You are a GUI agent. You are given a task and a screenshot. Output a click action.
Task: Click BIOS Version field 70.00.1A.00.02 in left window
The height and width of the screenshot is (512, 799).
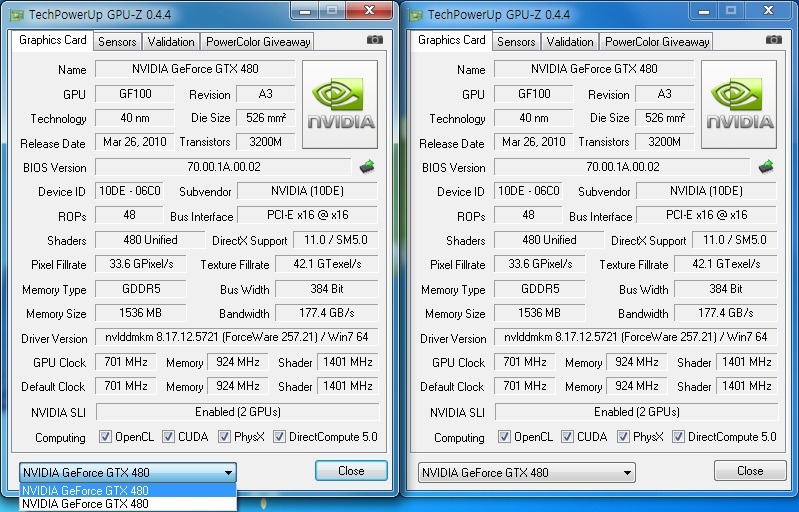tap(223, 167)
